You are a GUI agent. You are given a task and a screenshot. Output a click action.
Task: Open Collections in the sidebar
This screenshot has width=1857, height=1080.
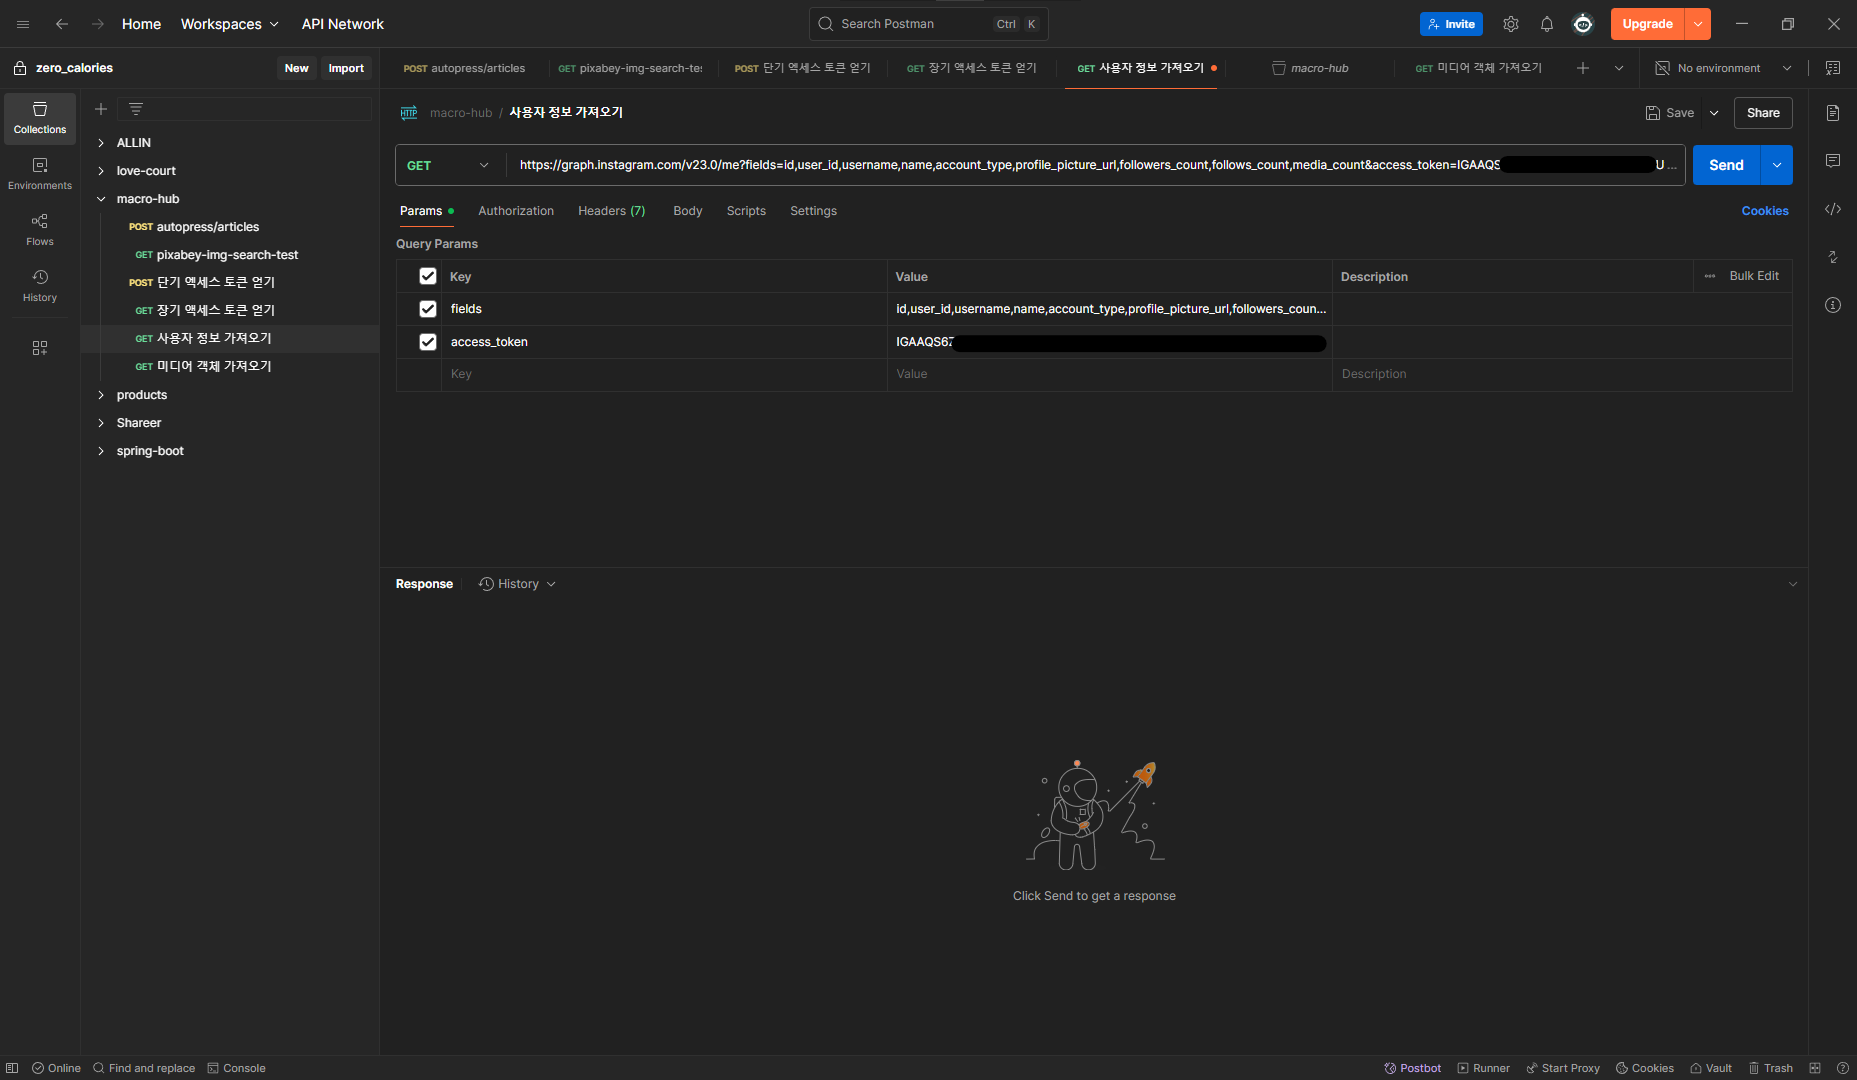[x=40, y=118]
